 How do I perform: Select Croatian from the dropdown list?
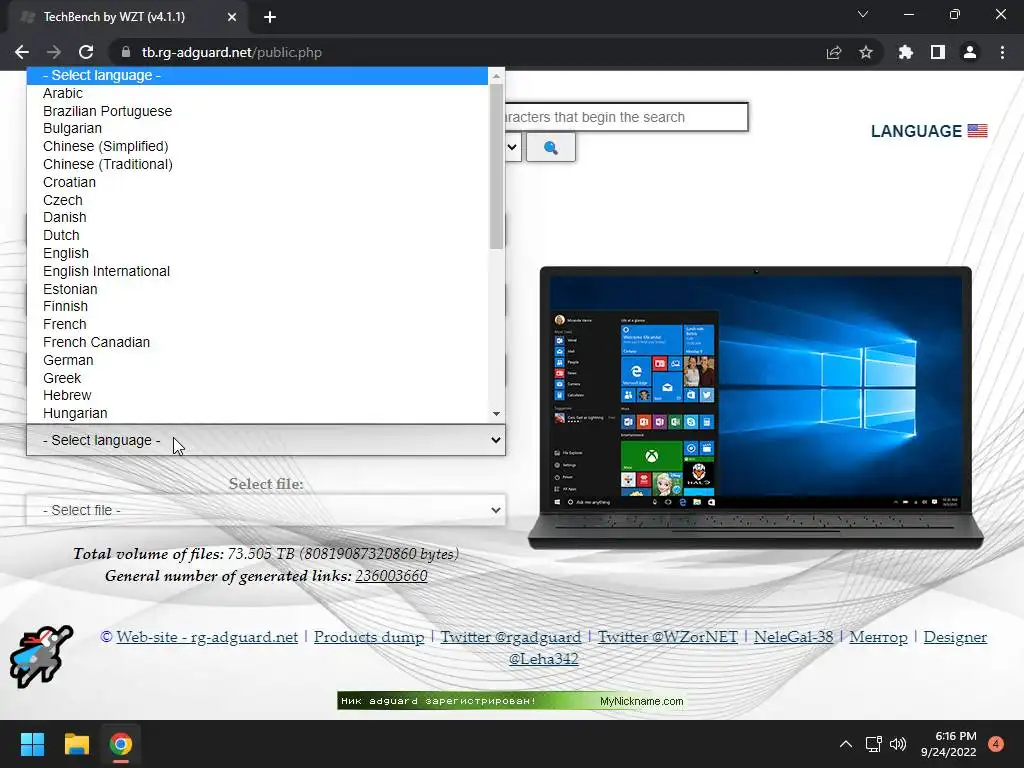coord(257,182)
